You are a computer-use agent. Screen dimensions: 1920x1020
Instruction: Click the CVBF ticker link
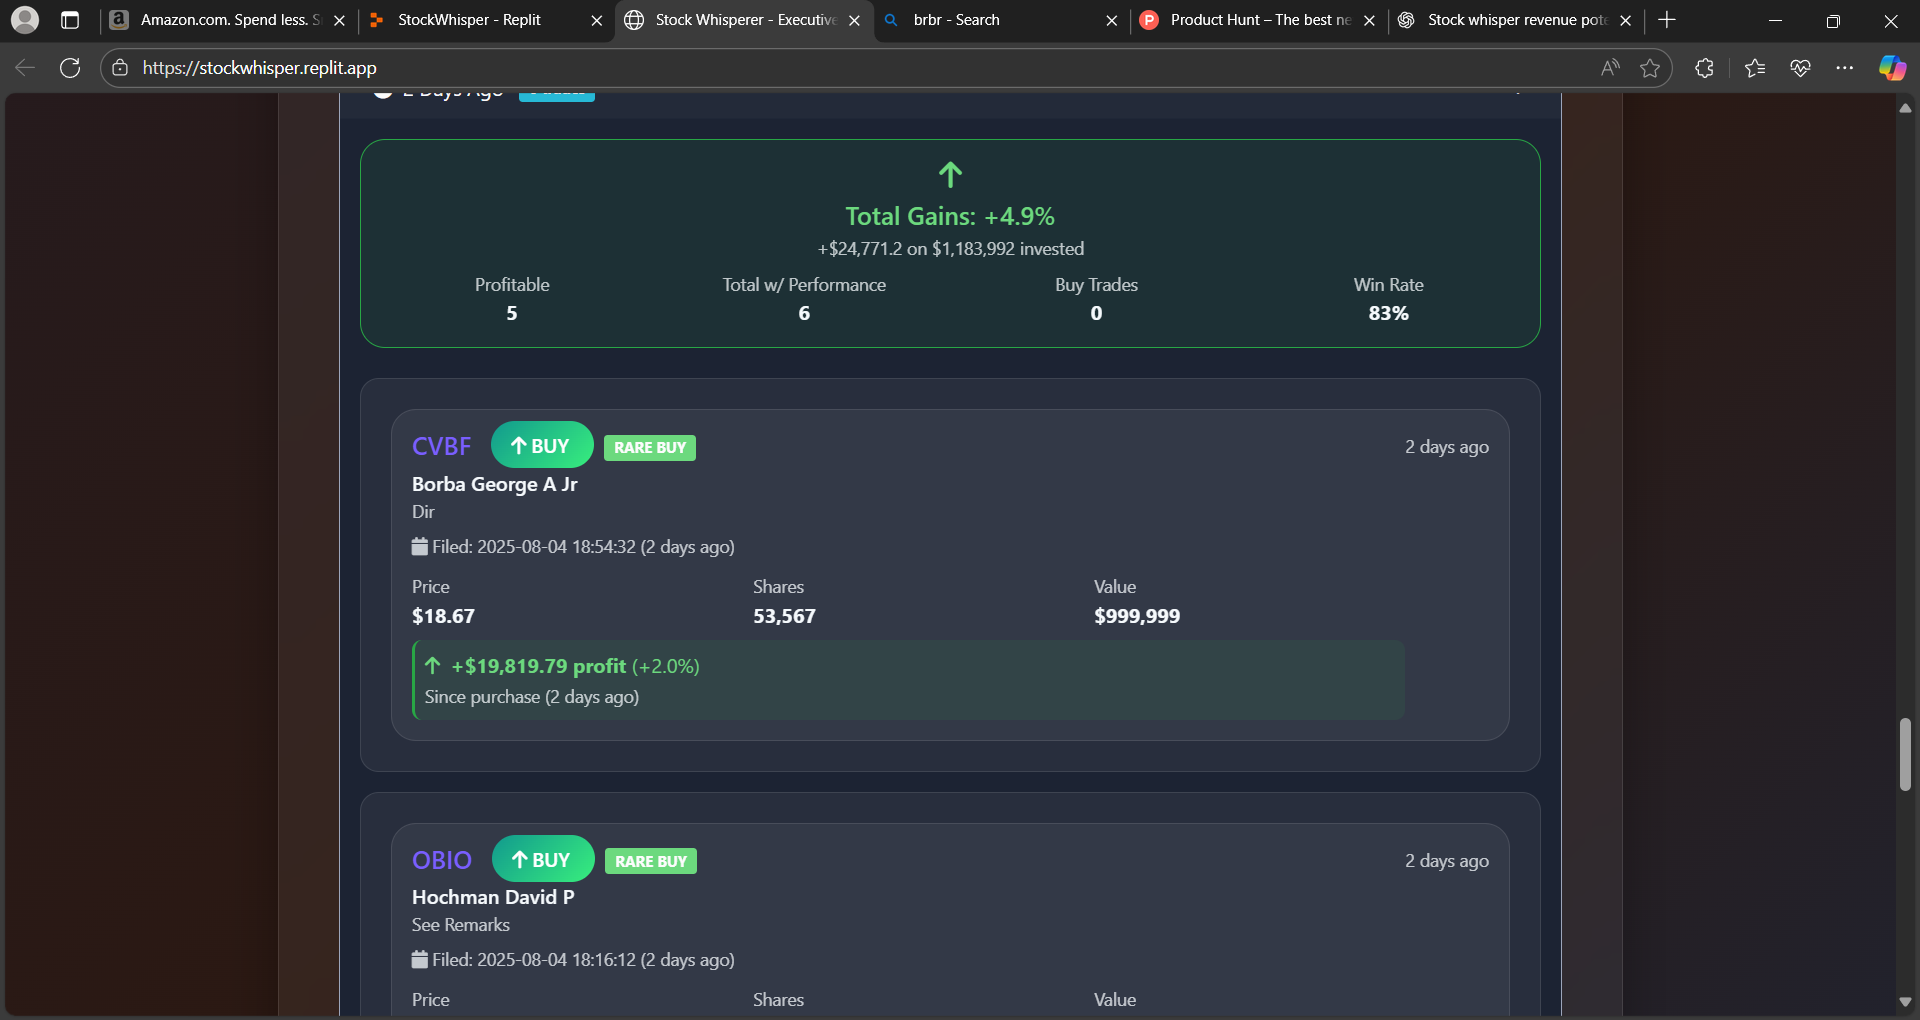(x=441, y=446)
